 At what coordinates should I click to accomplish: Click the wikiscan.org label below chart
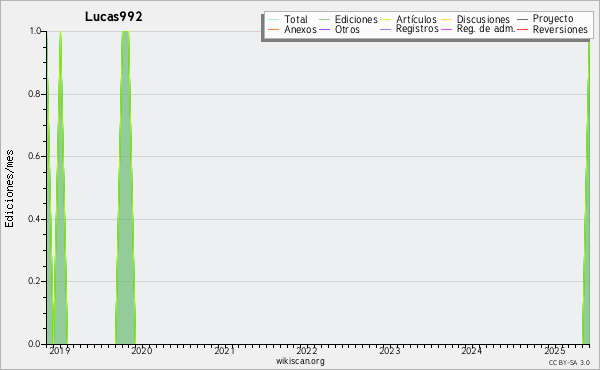(300, 361)
